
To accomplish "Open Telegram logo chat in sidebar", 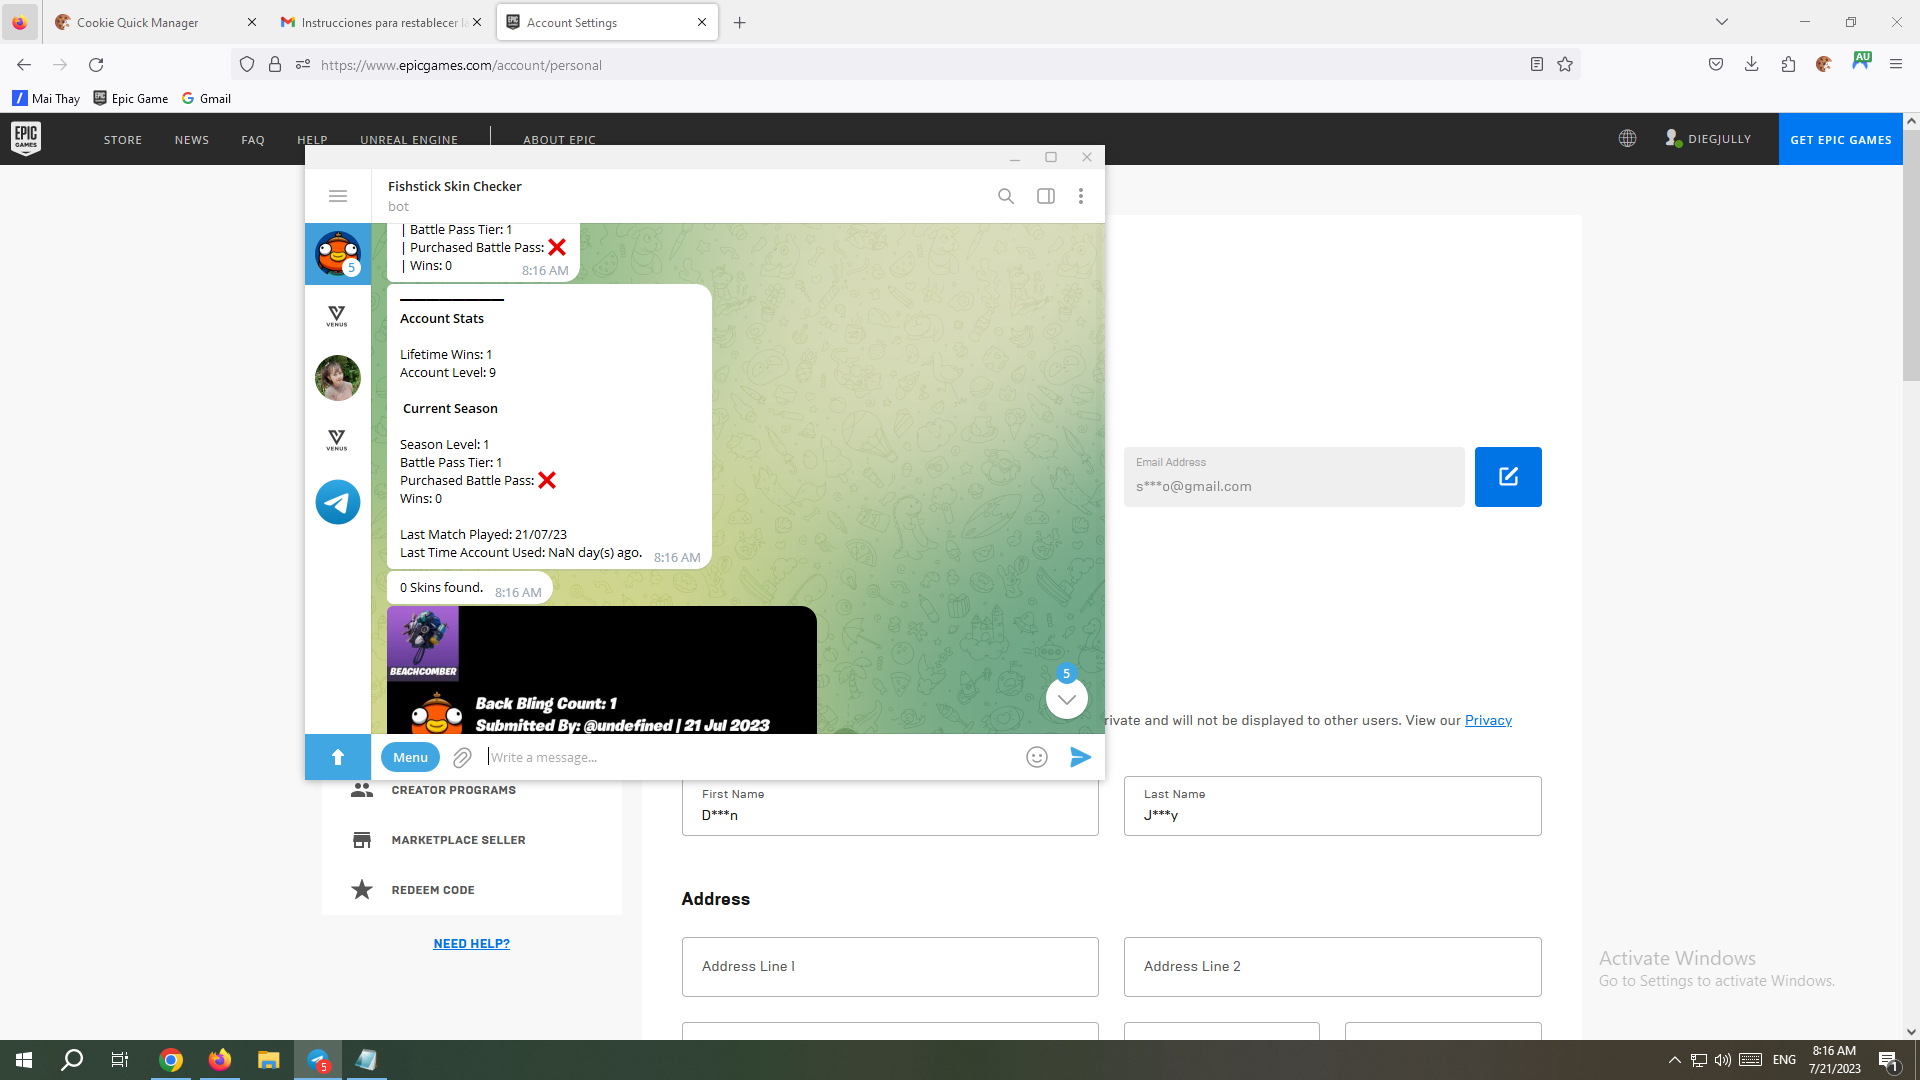I will [x=338, y=502].
